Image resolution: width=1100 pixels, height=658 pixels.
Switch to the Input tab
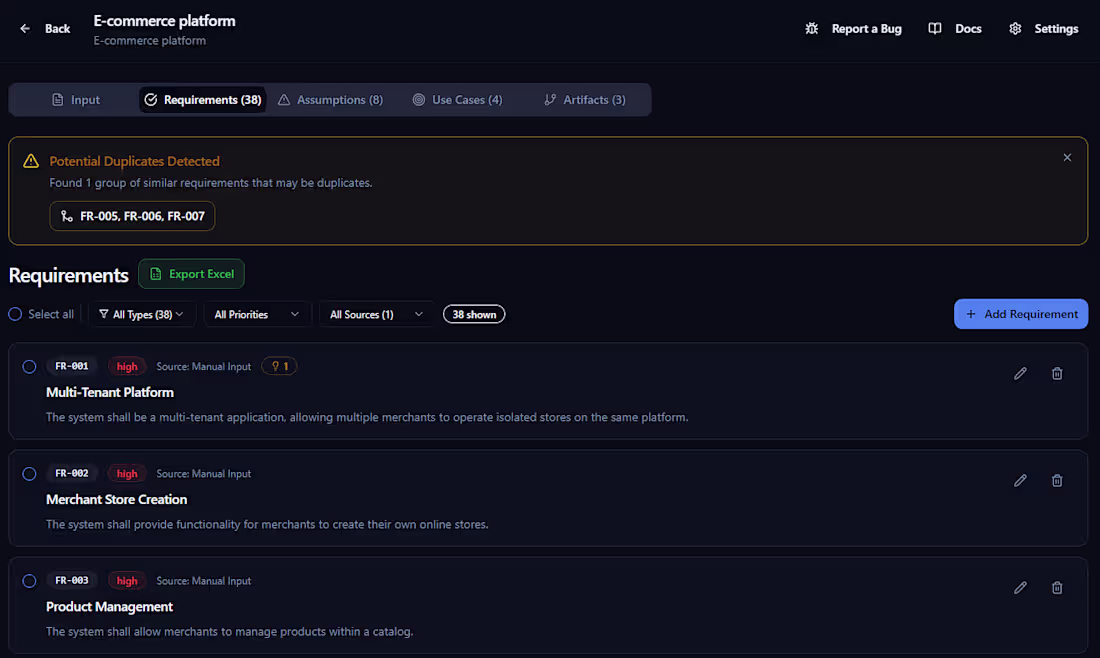[x=76, y=100]
